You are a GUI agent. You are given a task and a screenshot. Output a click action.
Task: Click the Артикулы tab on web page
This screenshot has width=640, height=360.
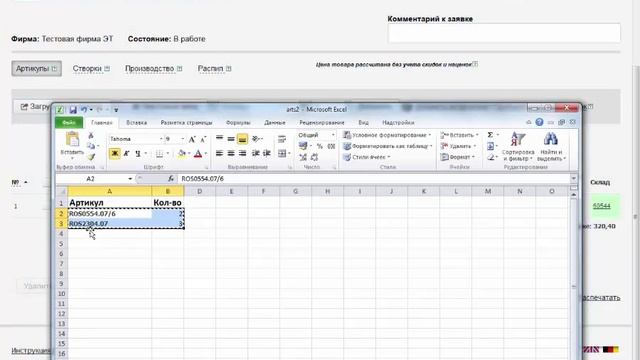[x=36, y=69]
